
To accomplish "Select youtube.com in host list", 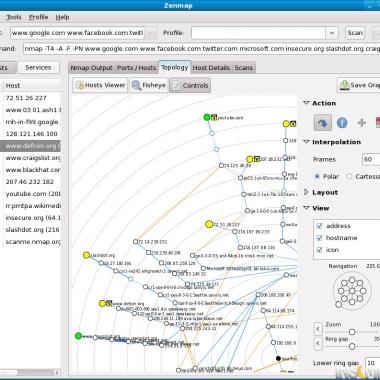I will coord(31,194).
